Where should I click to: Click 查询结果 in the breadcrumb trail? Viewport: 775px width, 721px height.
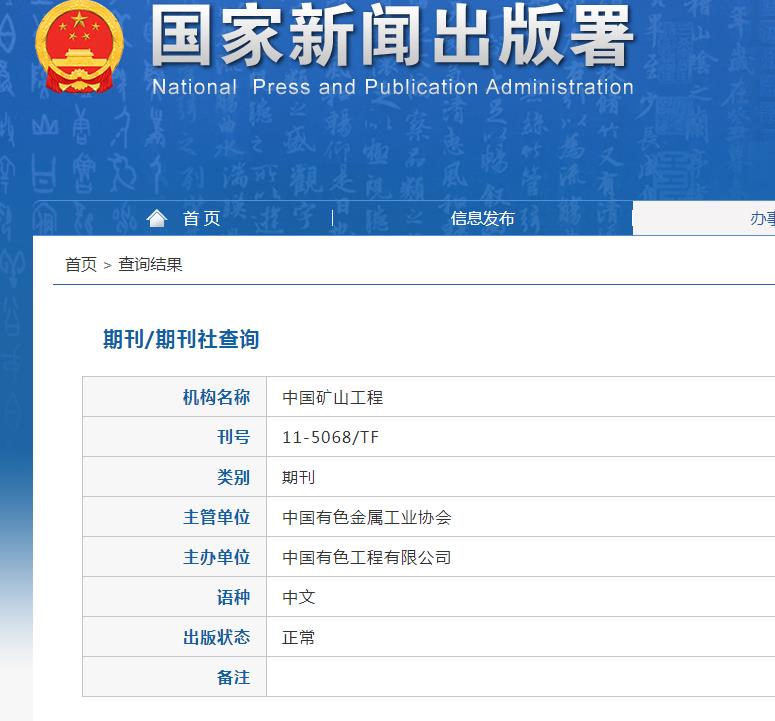150,265
